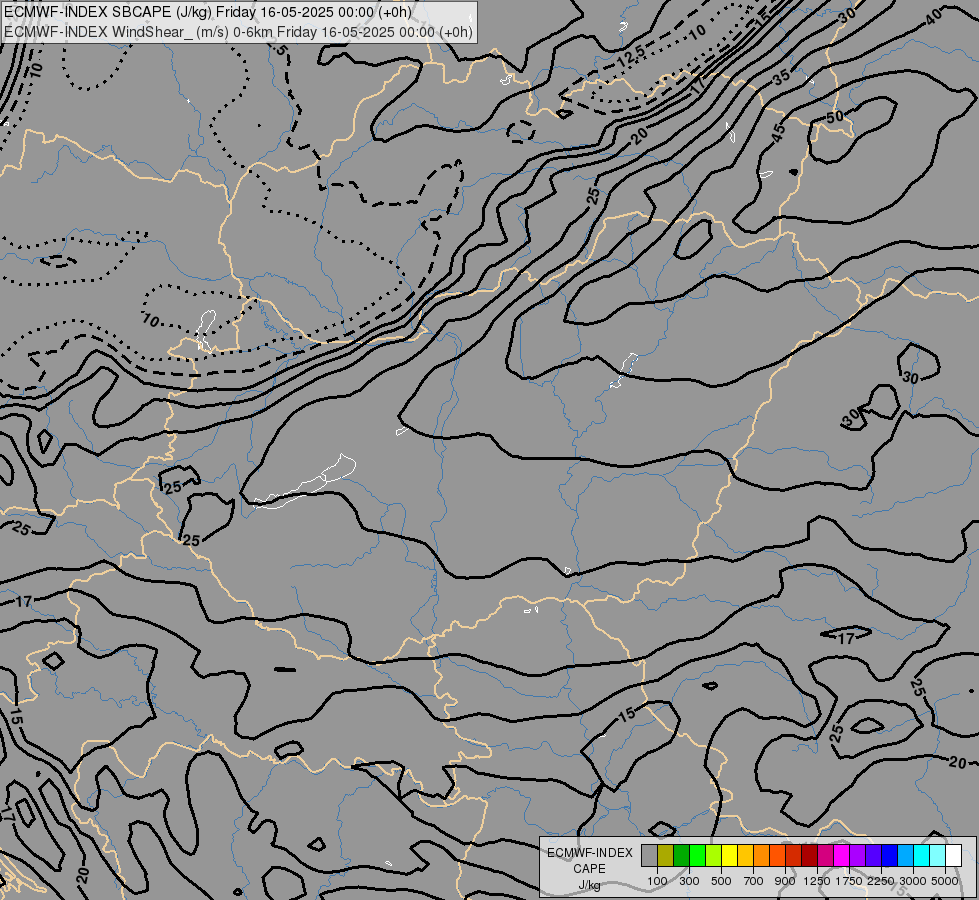Viewport: 979px width, 900px height.
Task: Click the 50 contour label
Action: (835, 116)
